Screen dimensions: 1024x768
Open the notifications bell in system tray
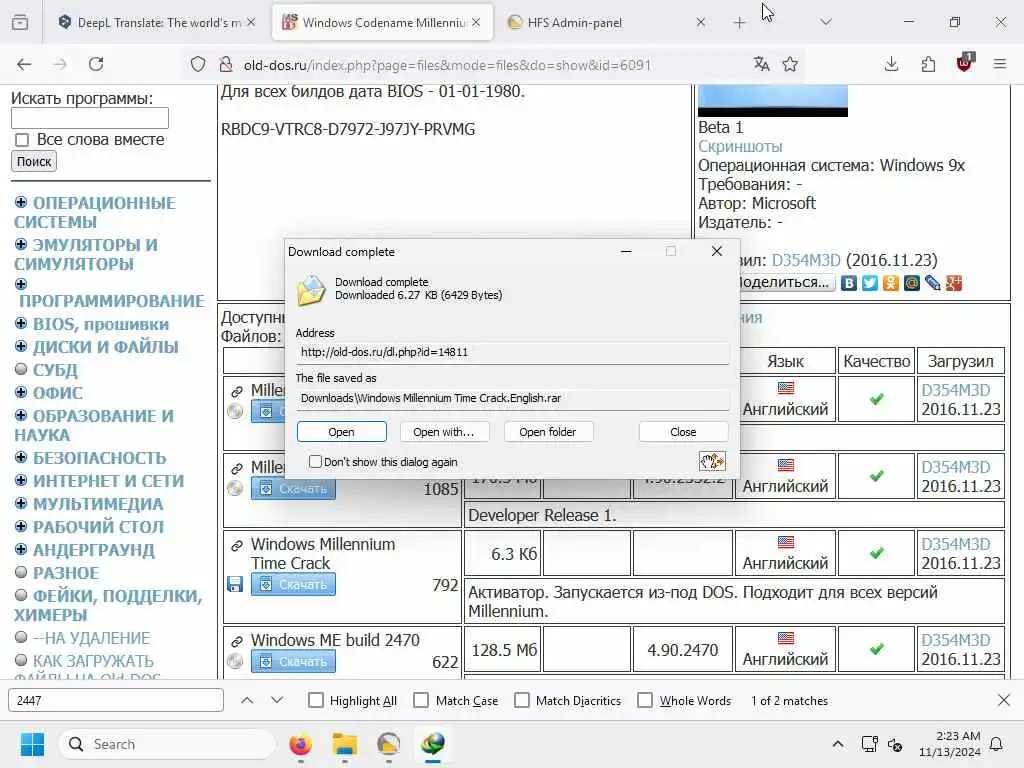[x=997, y=744]
